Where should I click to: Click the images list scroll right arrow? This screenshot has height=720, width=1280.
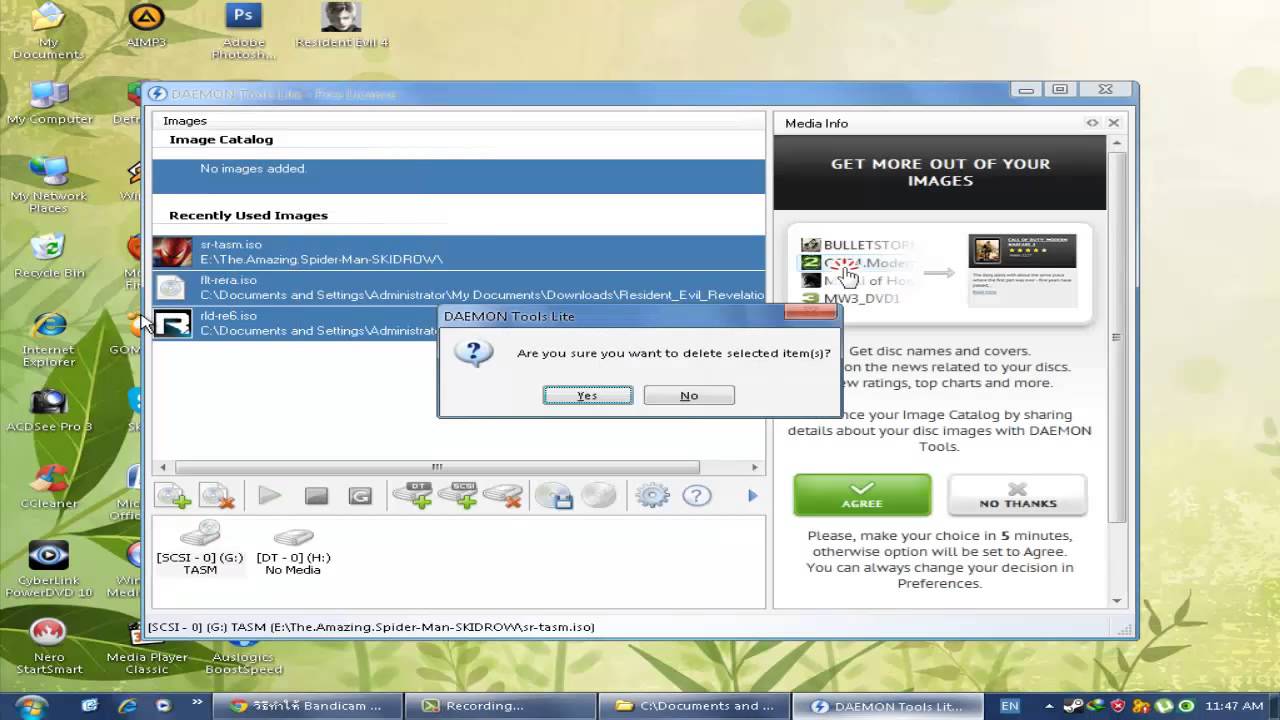pyautogui.click(x=755, y=467)
